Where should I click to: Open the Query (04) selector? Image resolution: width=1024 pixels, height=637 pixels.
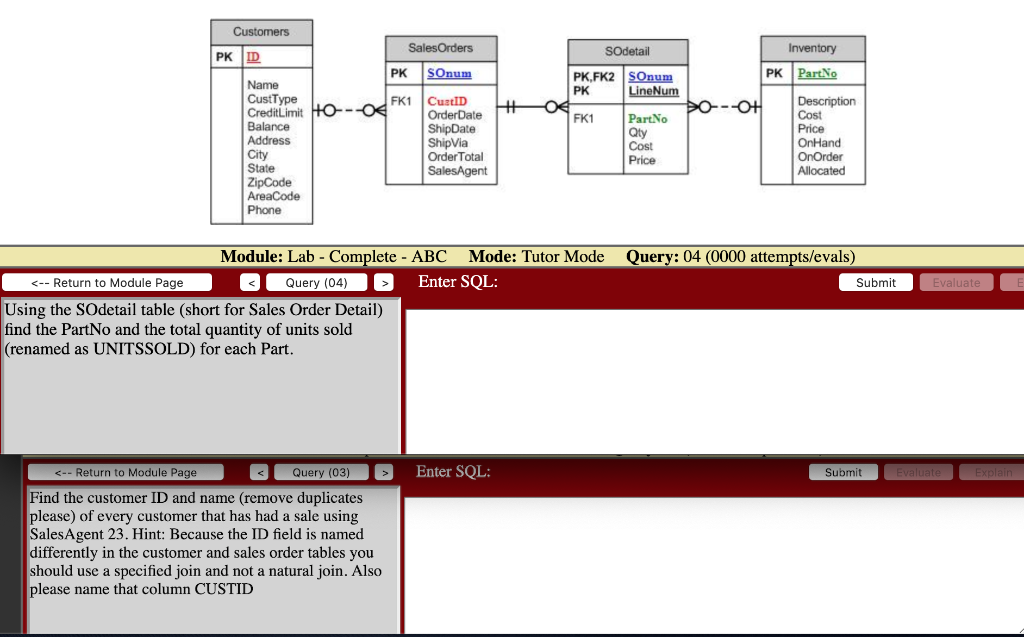(x=316, y=282)
